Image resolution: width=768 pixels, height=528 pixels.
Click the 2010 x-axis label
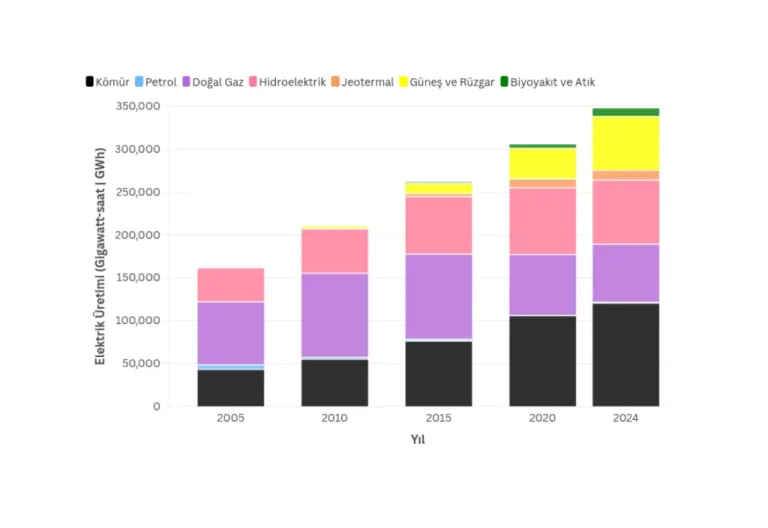coord(335,418)
